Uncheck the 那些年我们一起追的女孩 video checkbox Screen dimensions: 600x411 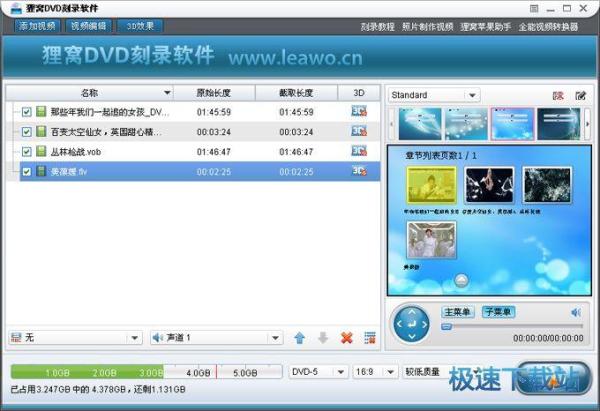(x=26, y=112)
